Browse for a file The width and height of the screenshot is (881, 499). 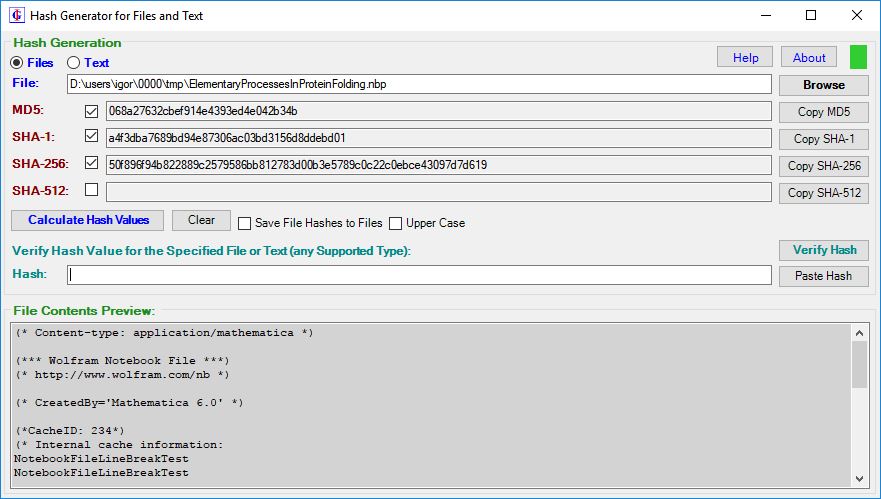click(823, 85)
